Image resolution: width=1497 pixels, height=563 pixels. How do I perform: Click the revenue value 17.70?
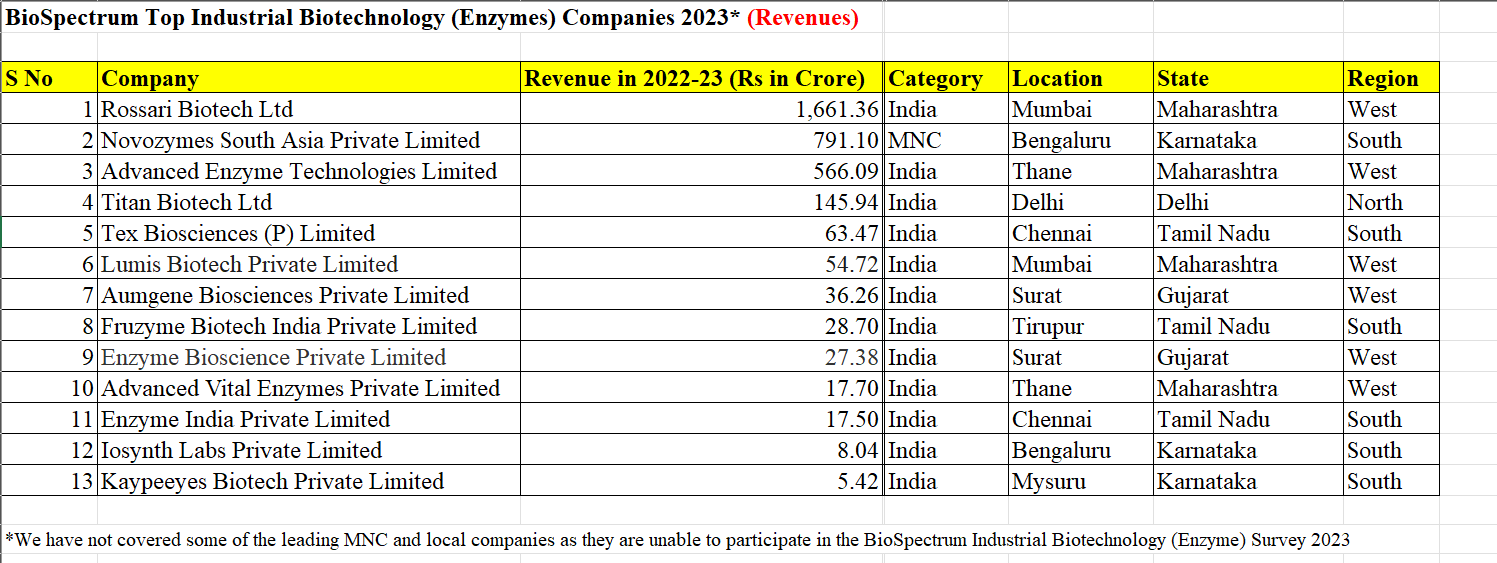pos(702,388)
